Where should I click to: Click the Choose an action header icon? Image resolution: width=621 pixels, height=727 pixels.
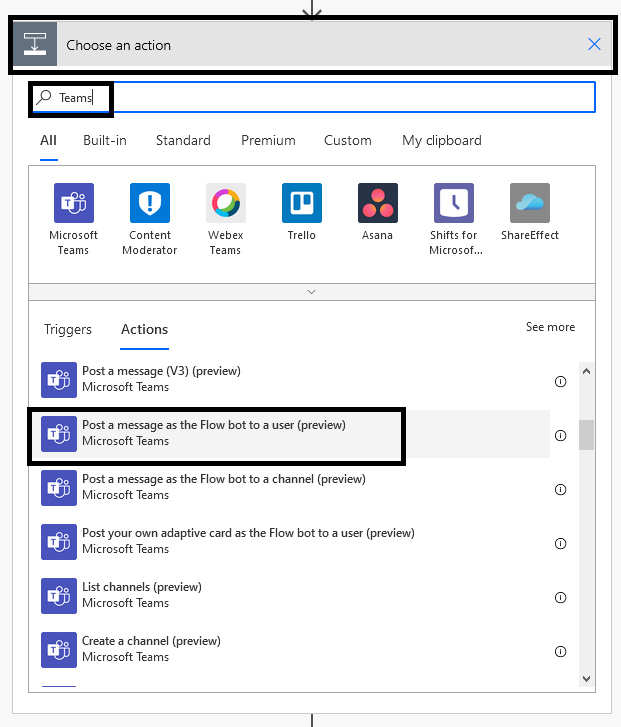point(35,45)
